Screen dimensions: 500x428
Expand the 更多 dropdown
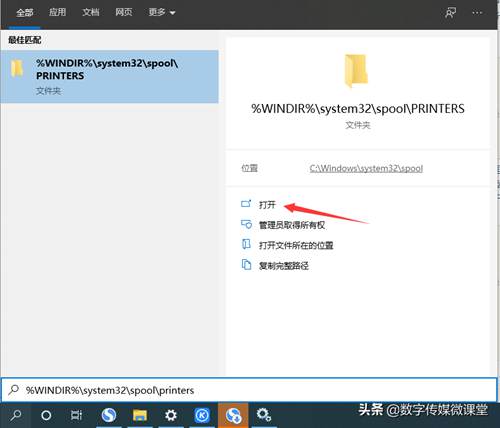point(162,13)
